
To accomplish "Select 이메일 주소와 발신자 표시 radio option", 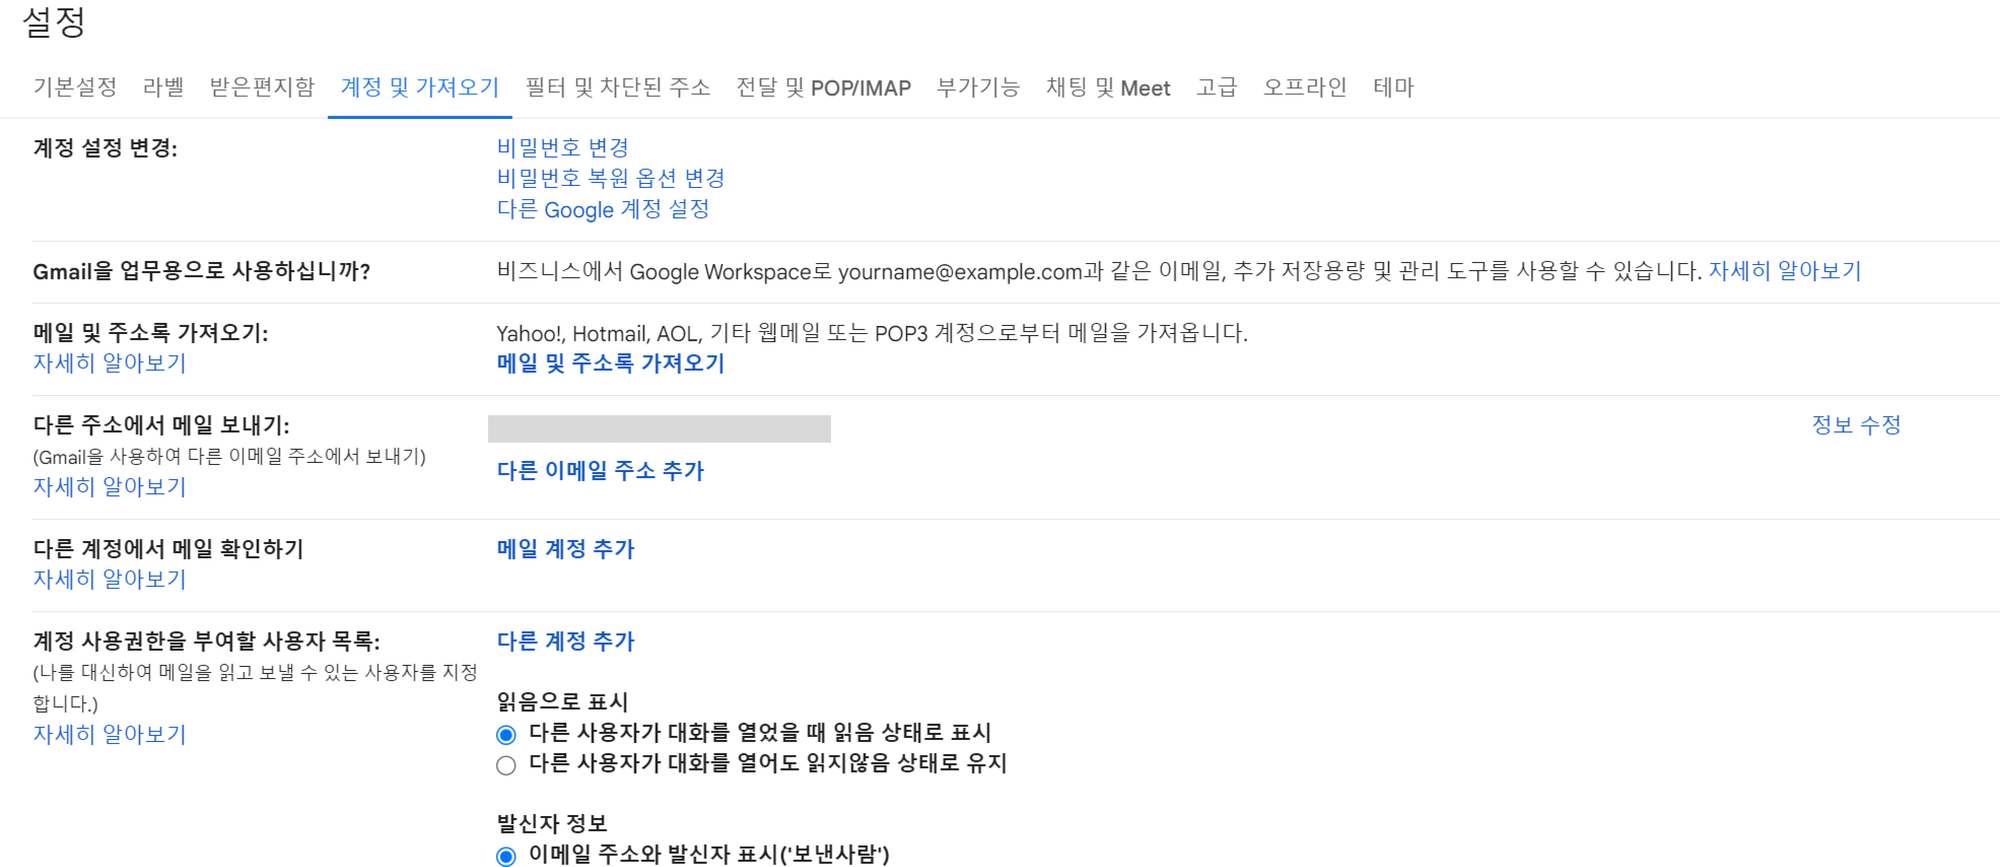I will (506, 856).
